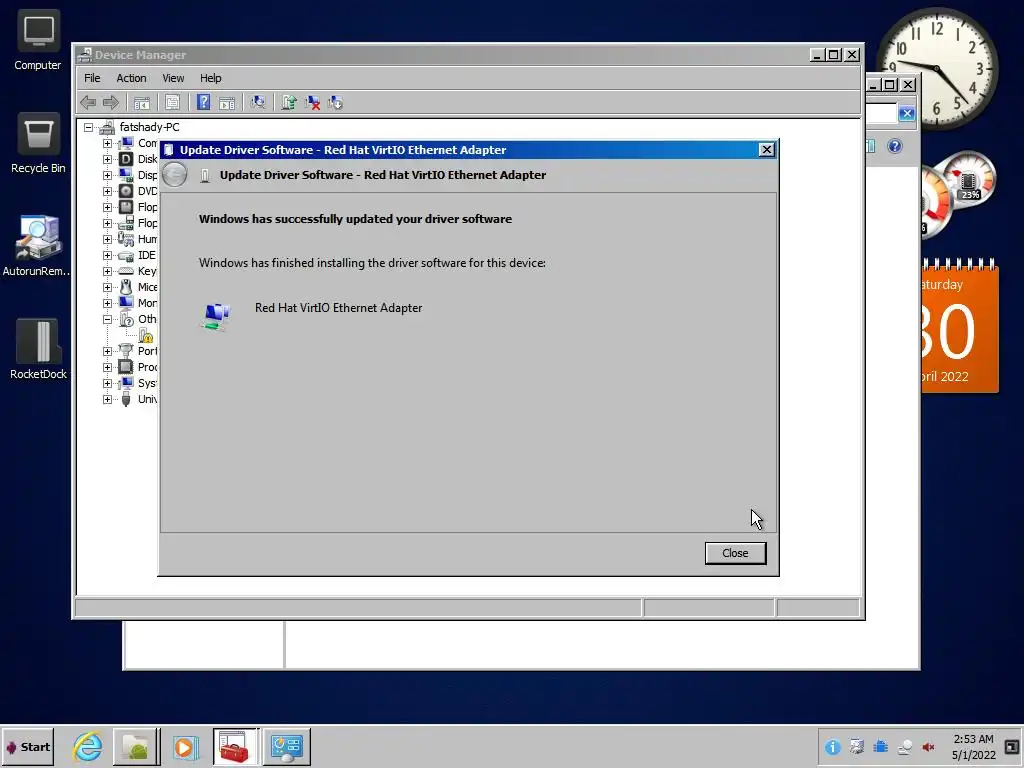The width and height of the screenshot is (1024, 768).
Task: Expand the Universal Serial Bus controllers node
Action: [x=107, y=399]
